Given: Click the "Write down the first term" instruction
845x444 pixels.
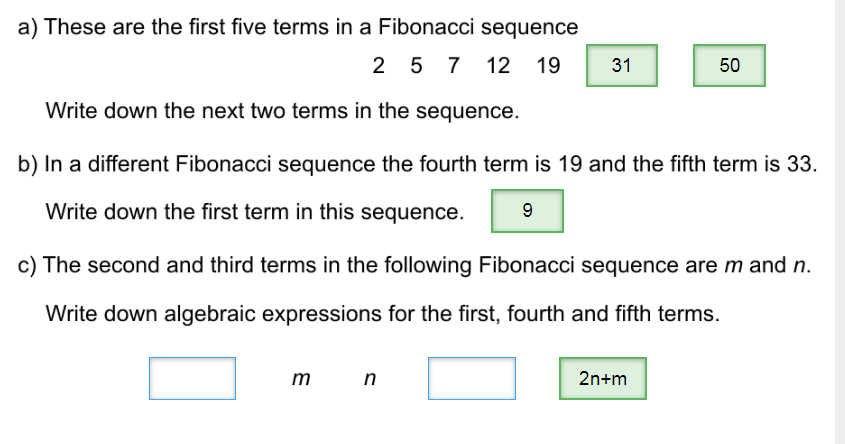Looking at the screenshot, I should pyautogui.click(x=255, y=212).
